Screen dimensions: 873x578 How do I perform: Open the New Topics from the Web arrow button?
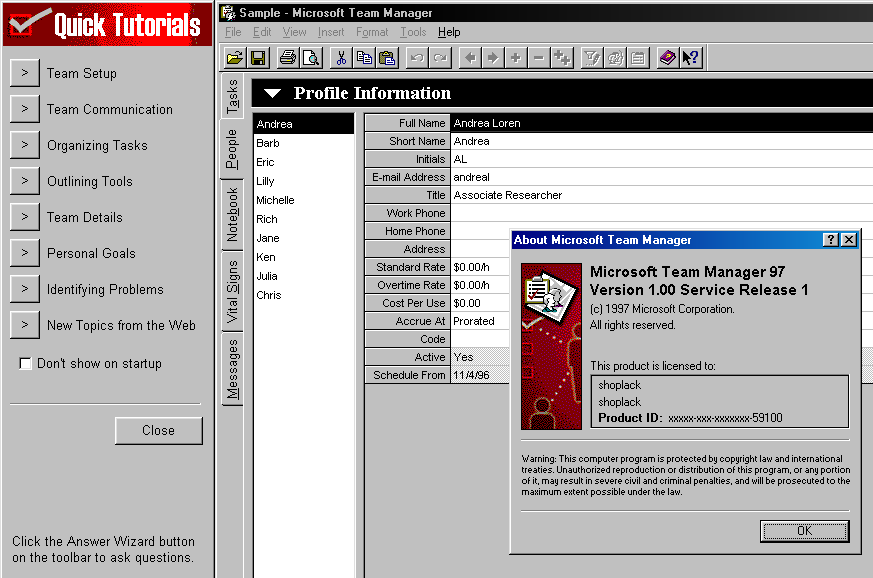[x=24, y=325]
